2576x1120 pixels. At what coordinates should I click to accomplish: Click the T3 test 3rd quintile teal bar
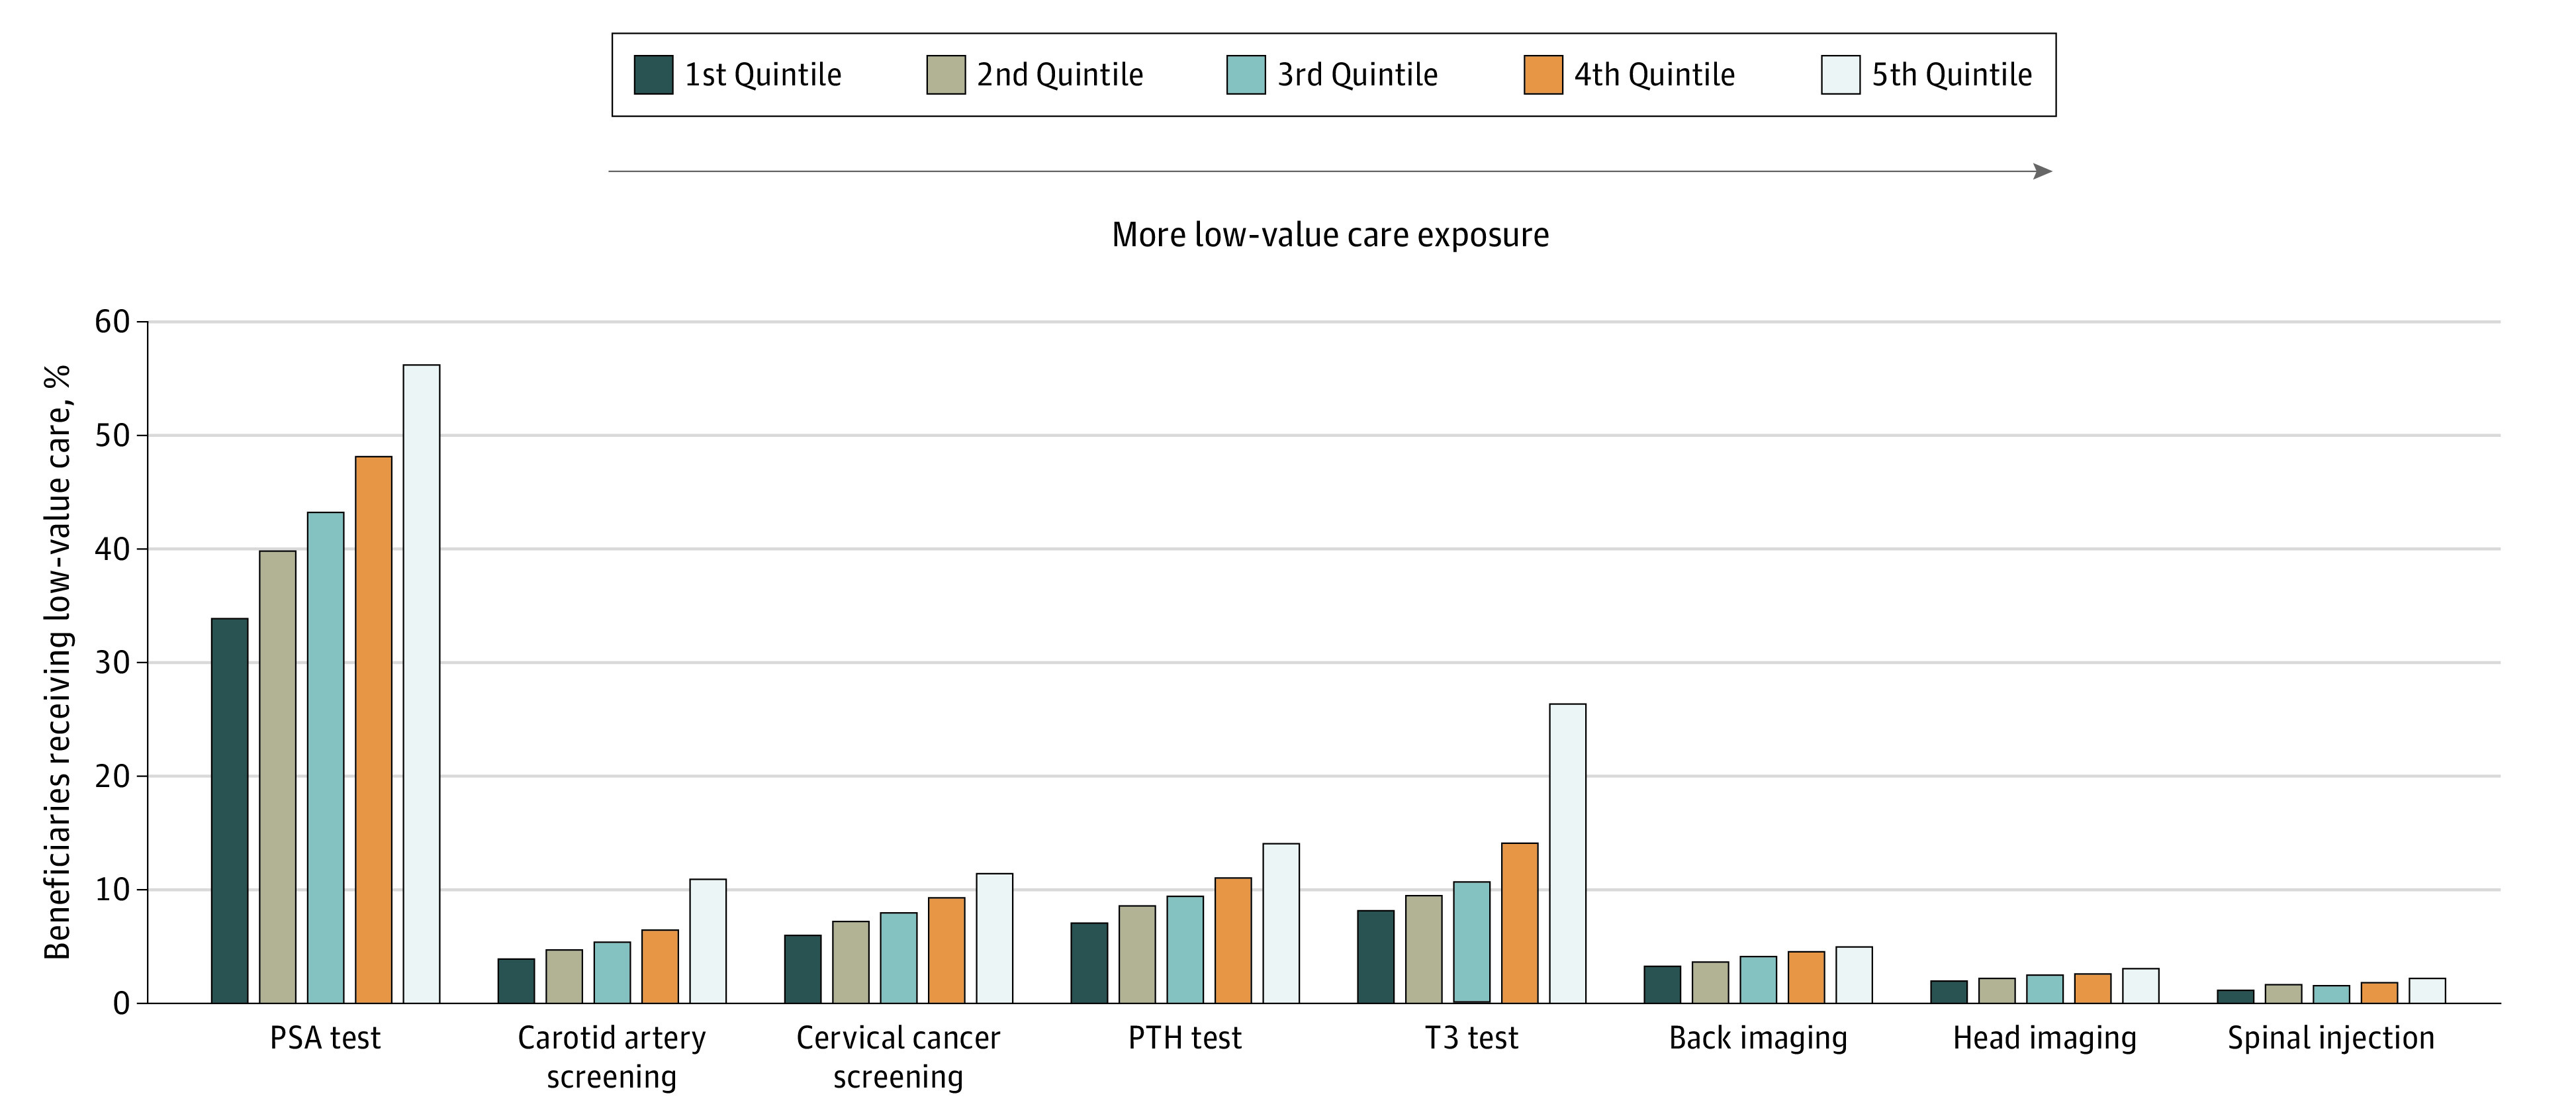1472,942
